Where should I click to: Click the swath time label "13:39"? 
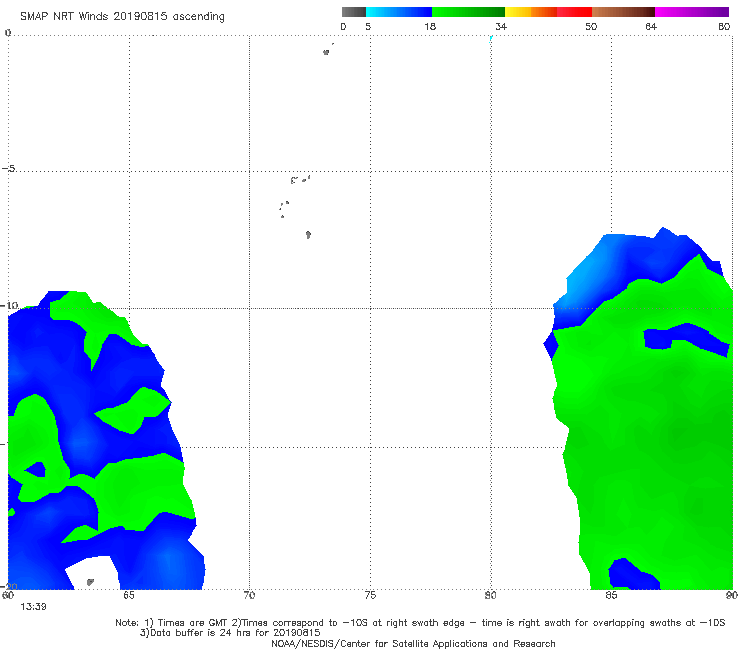click(x=33, y=607)
